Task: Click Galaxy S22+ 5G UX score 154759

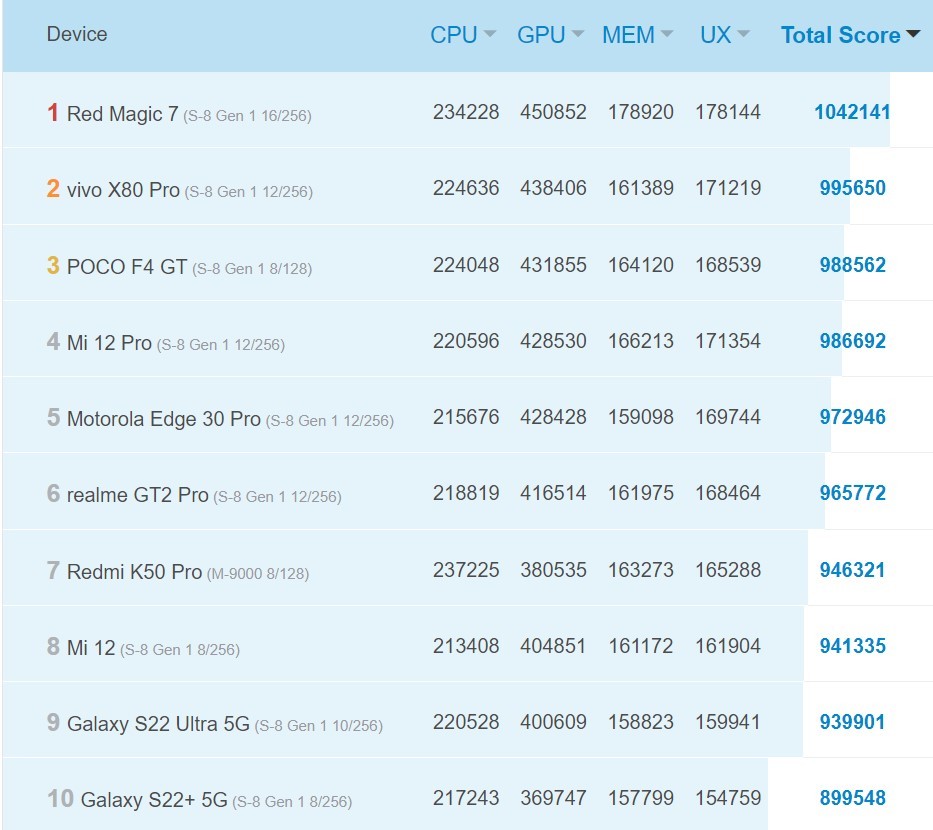Action: click(728, 798)
